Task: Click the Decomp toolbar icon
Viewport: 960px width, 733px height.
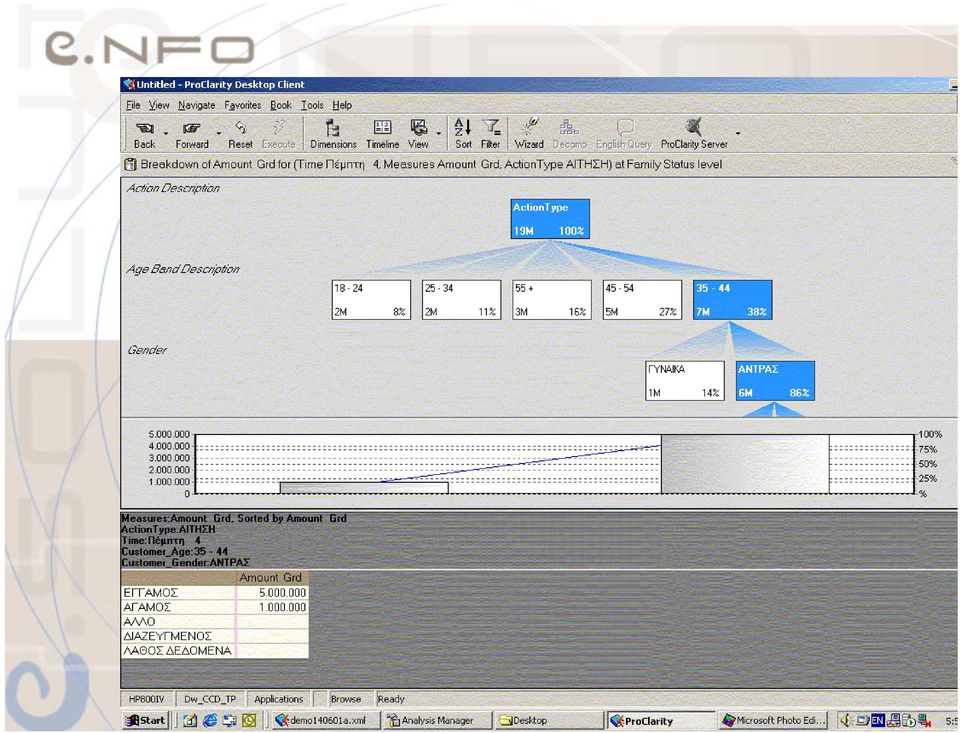Action: tap(569, 134)
